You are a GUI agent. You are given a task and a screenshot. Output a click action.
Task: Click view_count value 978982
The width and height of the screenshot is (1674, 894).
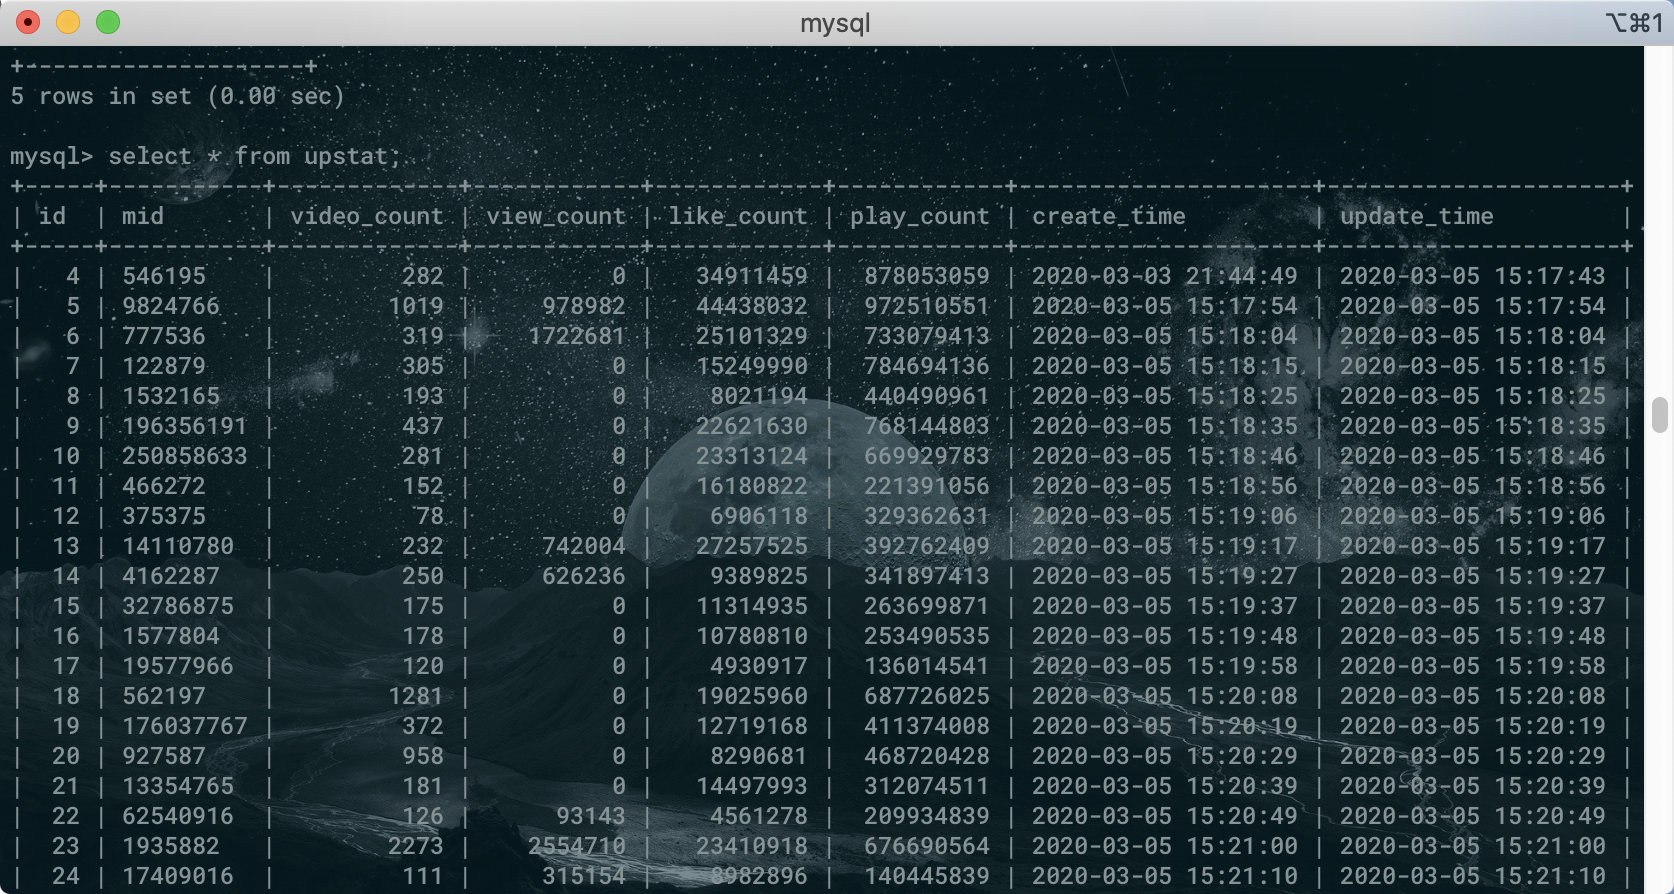pos(584,307)
